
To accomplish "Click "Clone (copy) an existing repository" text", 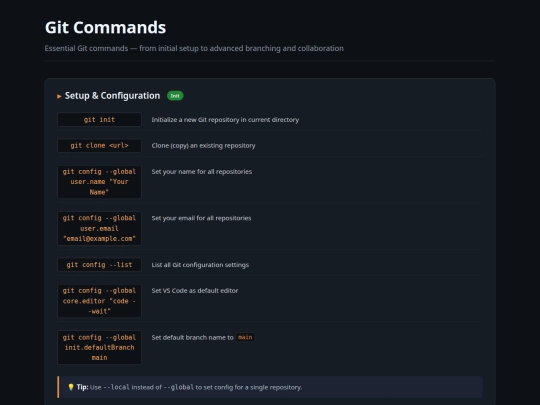I will tap(204, 146).
